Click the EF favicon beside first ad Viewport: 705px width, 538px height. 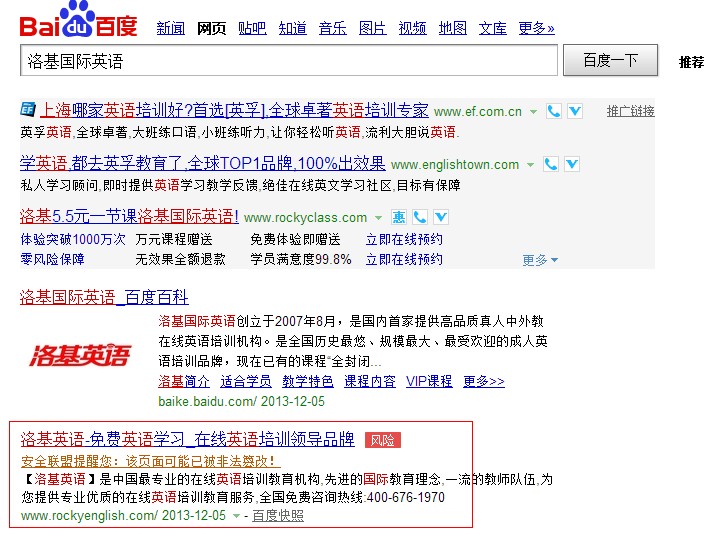pyautogui.click(x=28, y=109)
